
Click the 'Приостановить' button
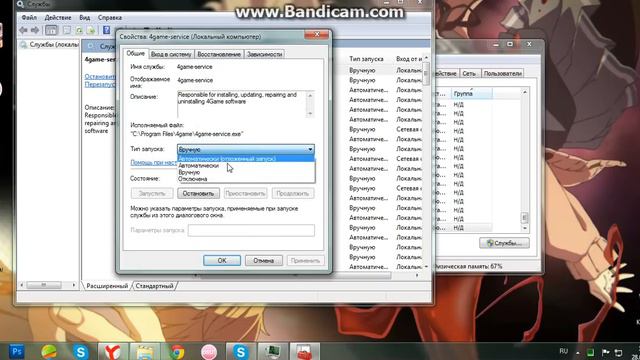pyautogui.click(x=245, y=193)
